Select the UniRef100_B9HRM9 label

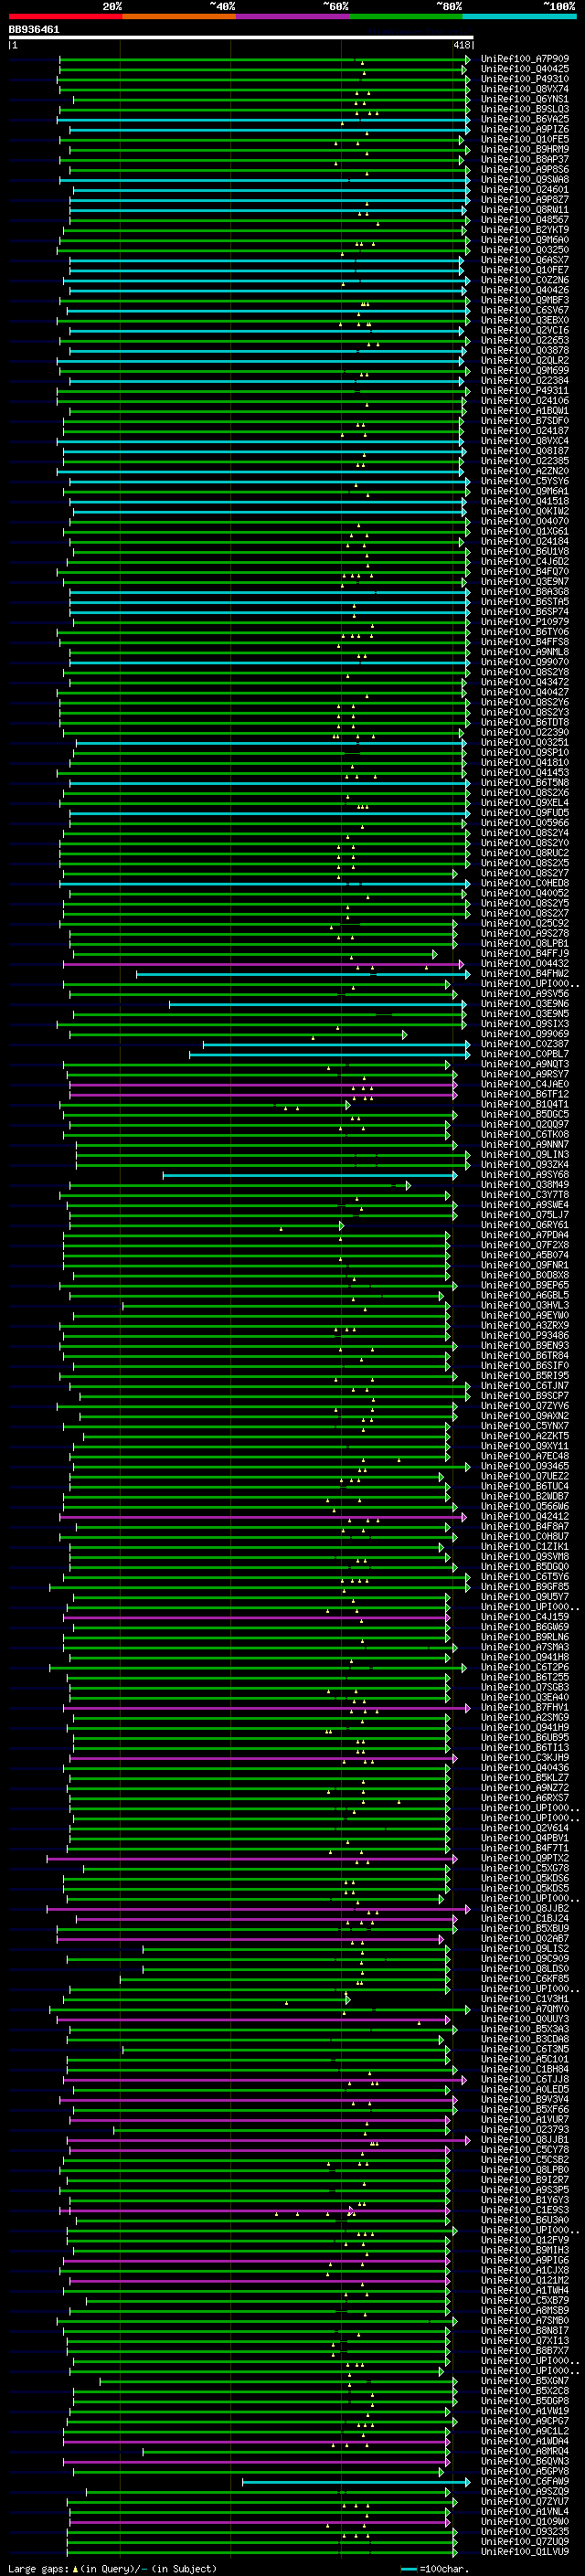[525, 149]
